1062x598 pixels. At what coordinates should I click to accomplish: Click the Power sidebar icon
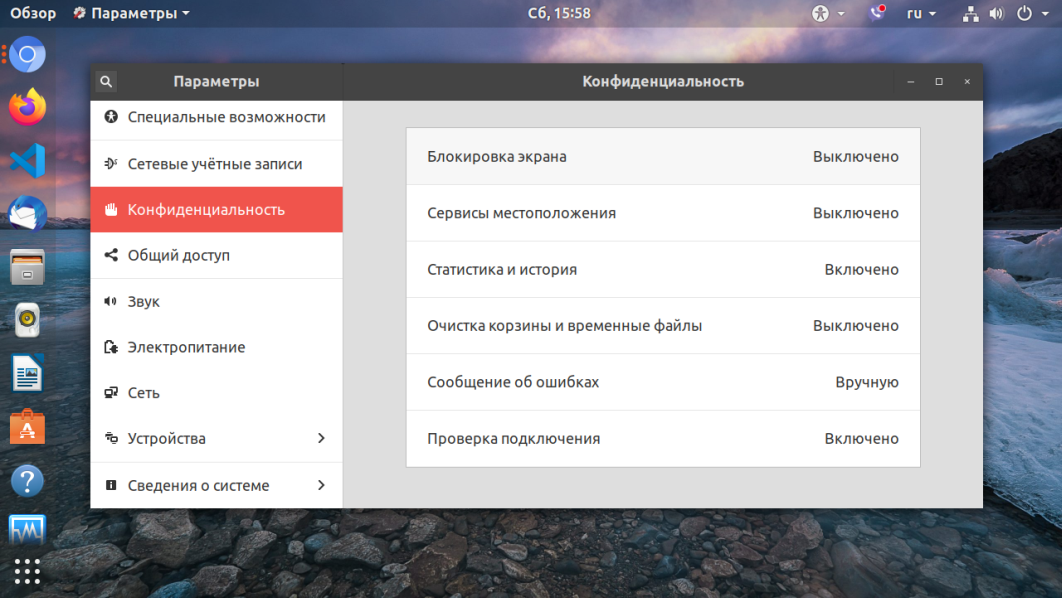pyautogui.click(x=111, y=347)
